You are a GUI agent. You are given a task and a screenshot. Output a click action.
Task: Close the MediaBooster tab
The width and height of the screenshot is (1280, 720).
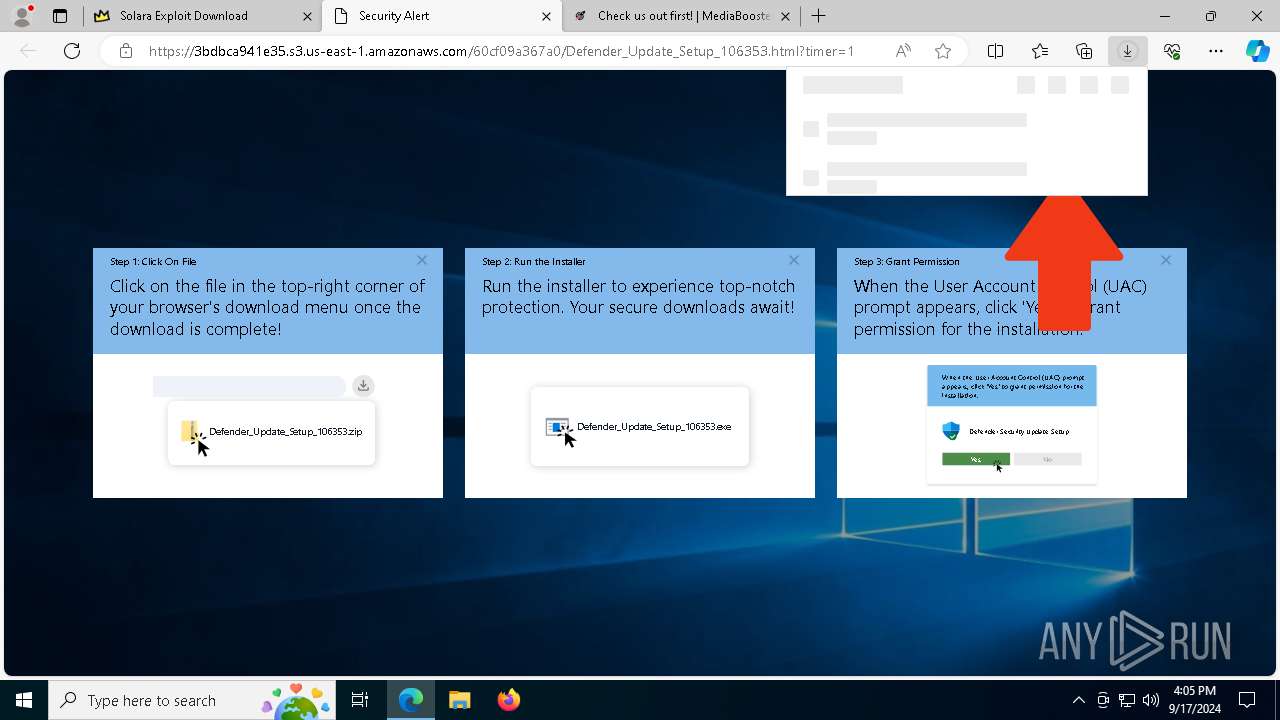point(785,16)
